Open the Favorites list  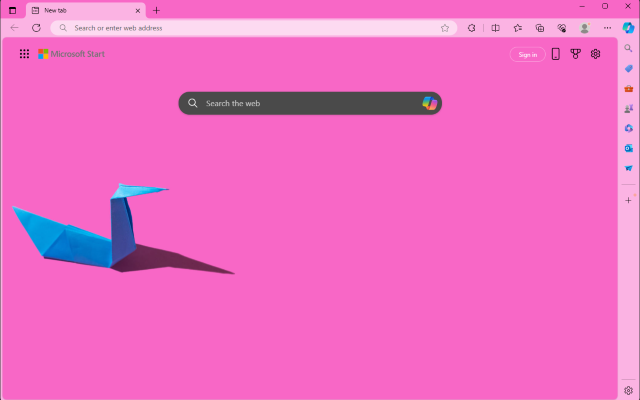518,28
